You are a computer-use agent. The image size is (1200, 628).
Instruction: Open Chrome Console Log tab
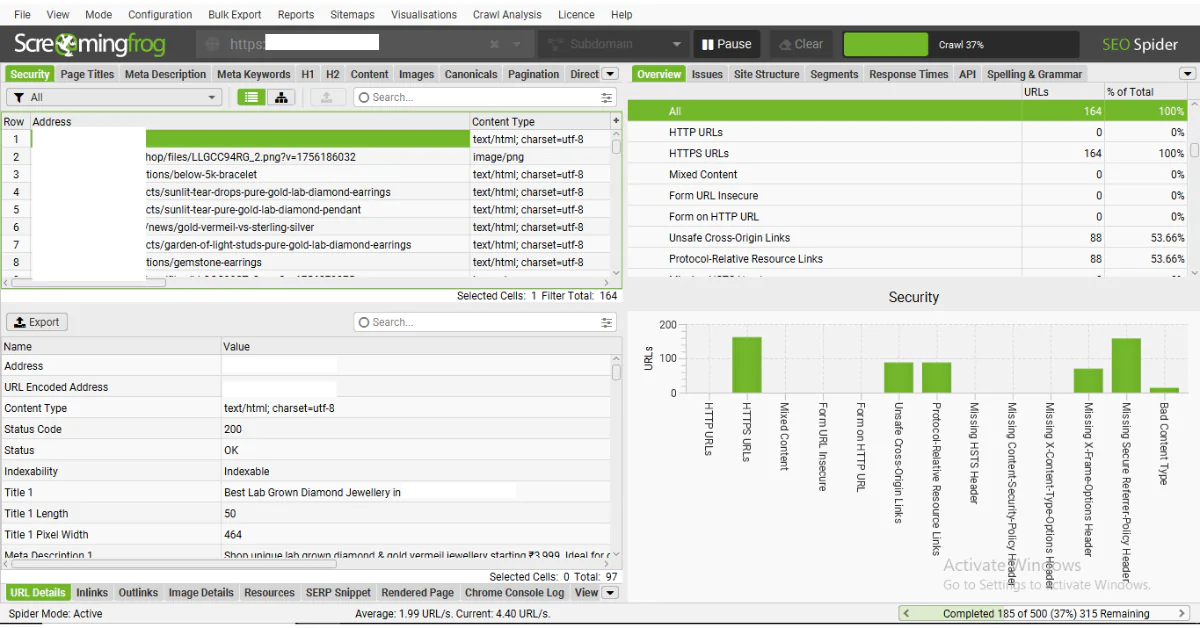tap(515, 592)
